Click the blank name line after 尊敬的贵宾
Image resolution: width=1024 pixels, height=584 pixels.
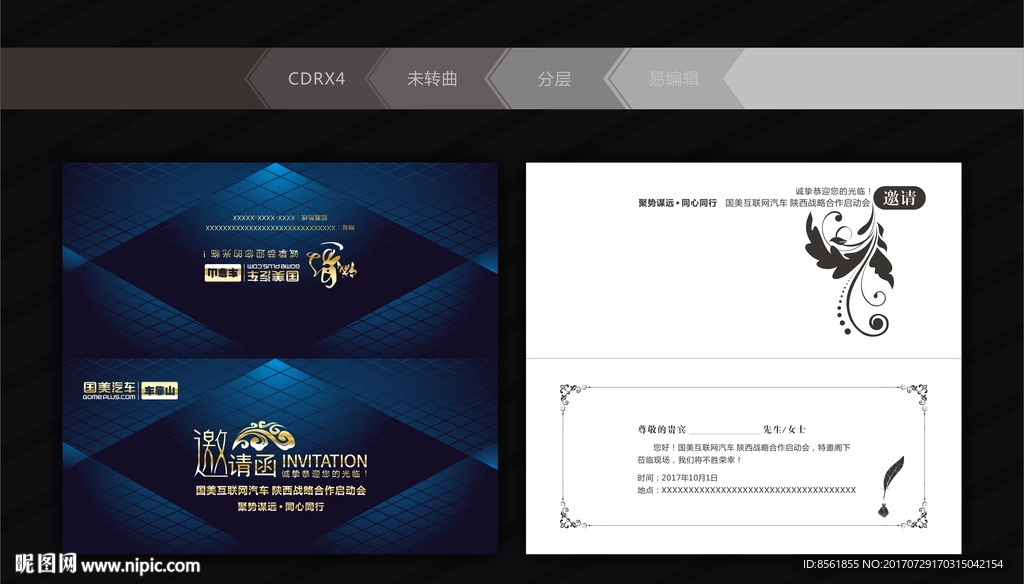point(724,432)
